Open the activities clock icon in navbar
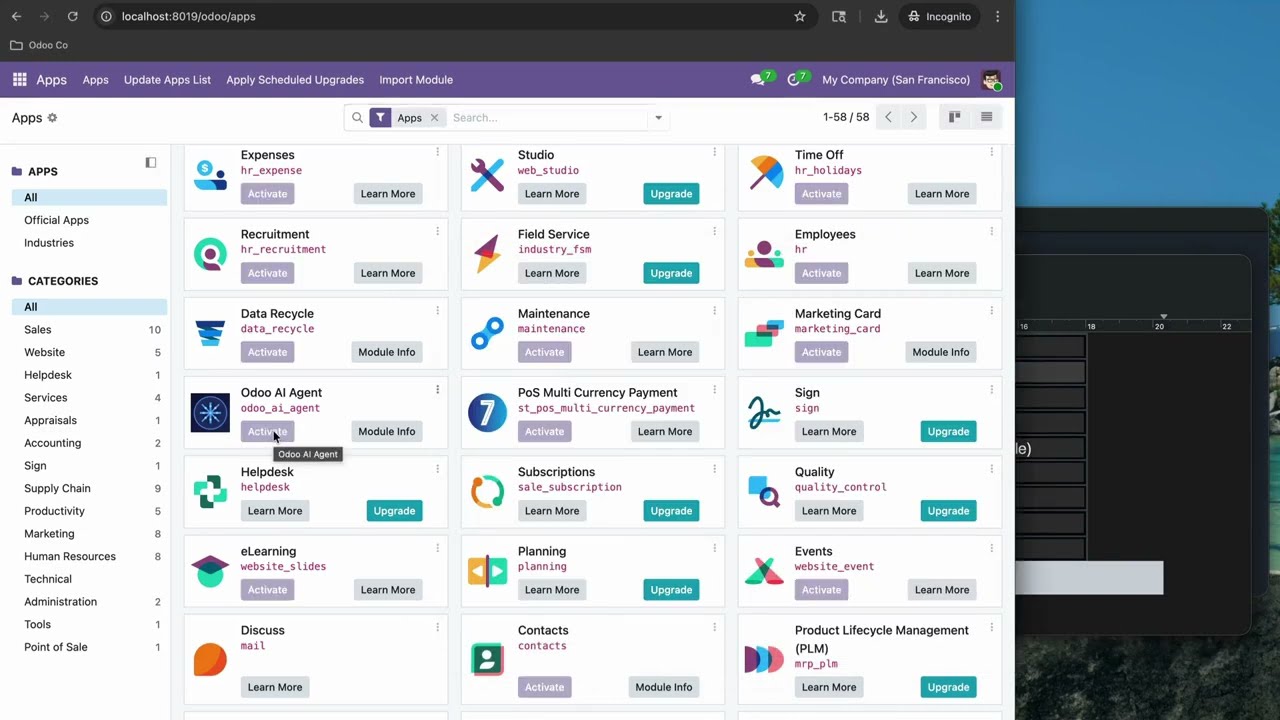The width and height of the screenshot is (1280, 720). [795, 80]
